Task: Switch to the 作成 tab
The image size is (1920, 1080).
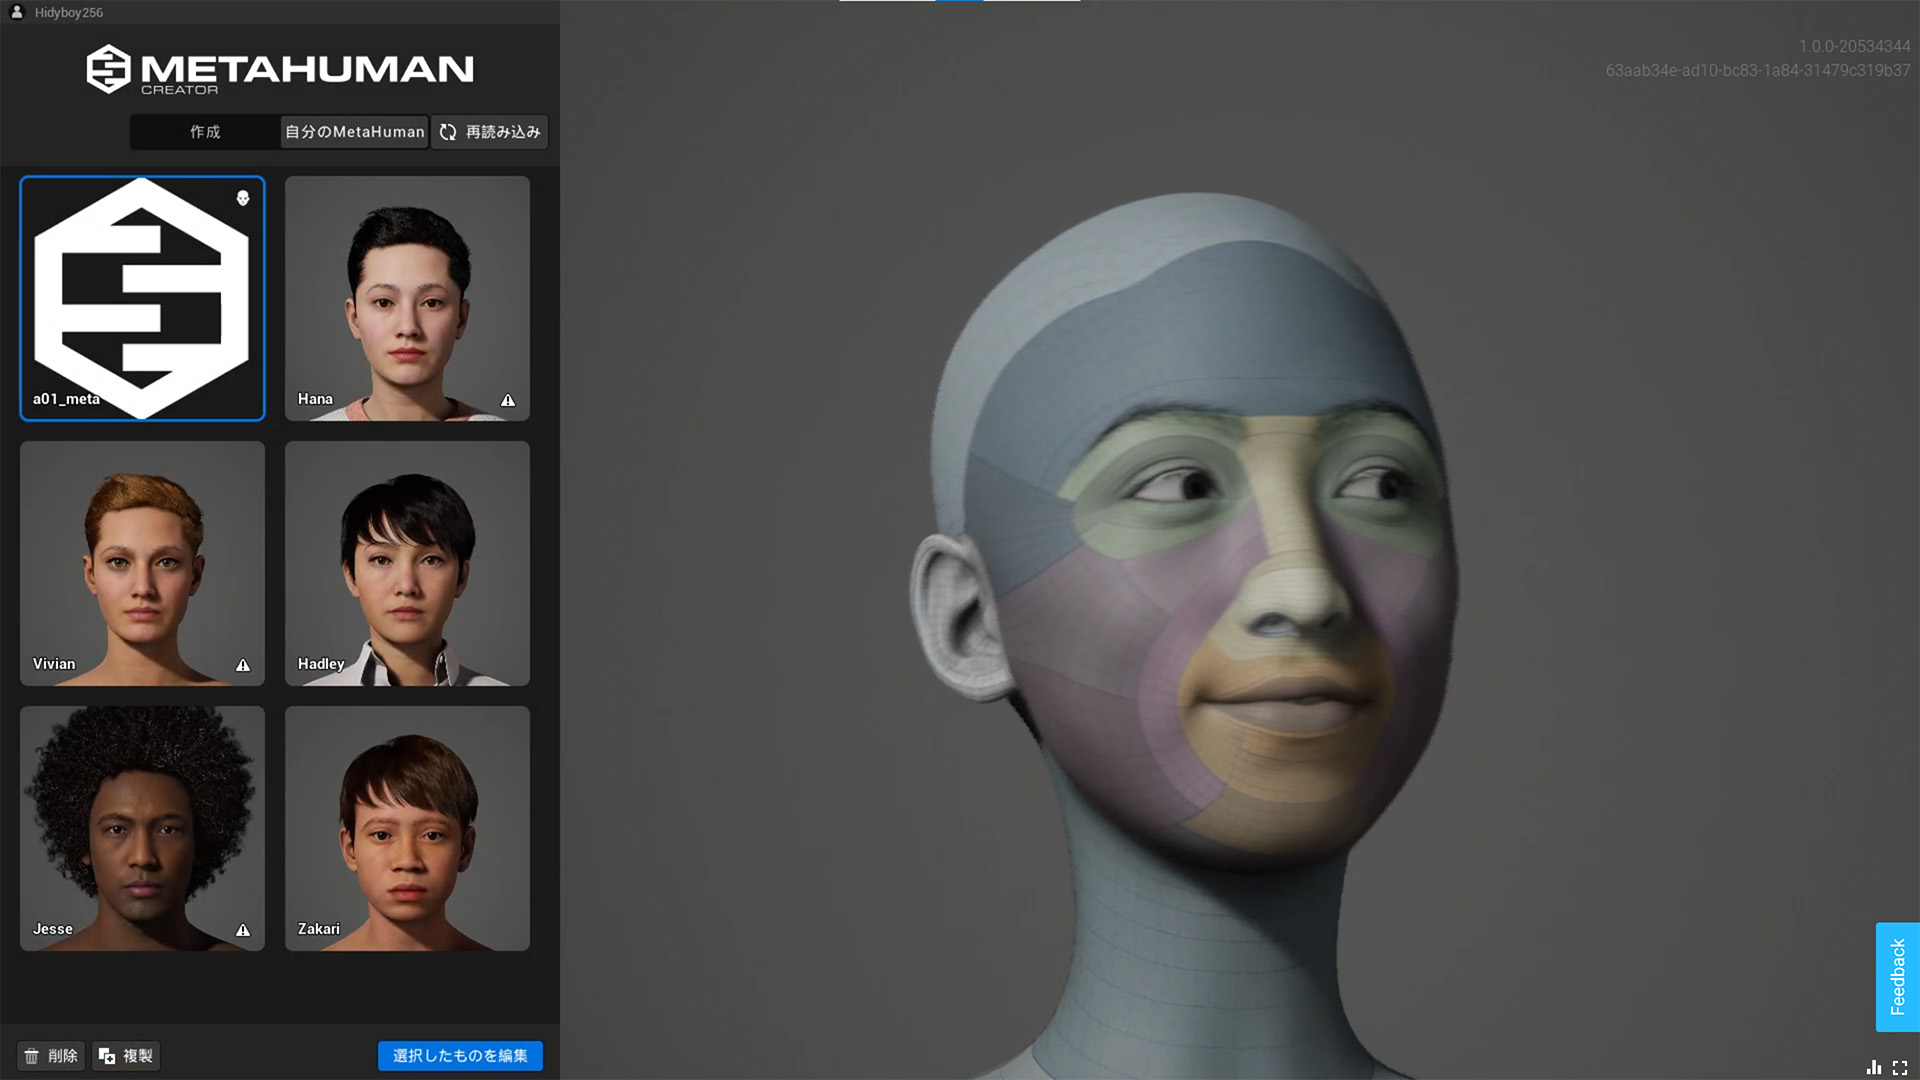Action: pyautogui.click(x=205, y=132)
